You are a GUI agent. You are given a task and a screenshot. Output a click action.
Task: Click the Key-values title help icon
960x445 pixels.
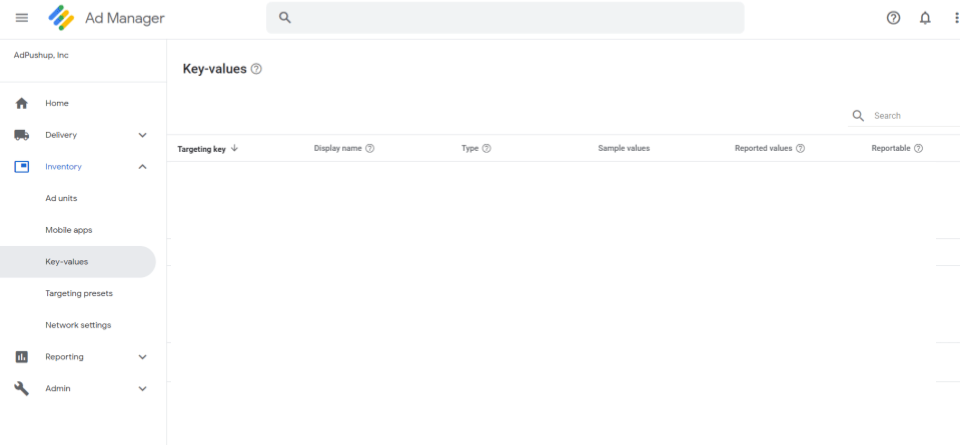[x=257, y=69]
